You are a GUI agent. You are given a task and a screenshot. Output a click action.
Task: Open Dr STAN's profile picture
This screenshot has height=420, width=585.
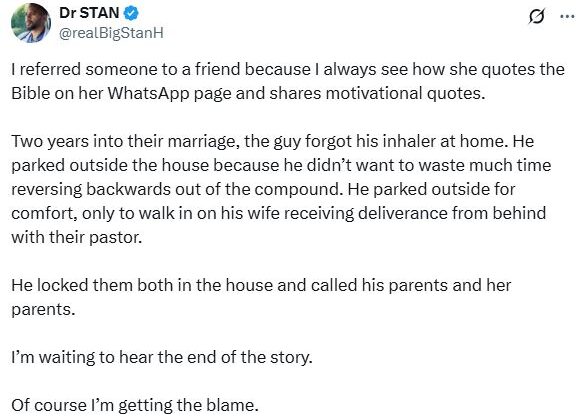[x=31, y=23]
